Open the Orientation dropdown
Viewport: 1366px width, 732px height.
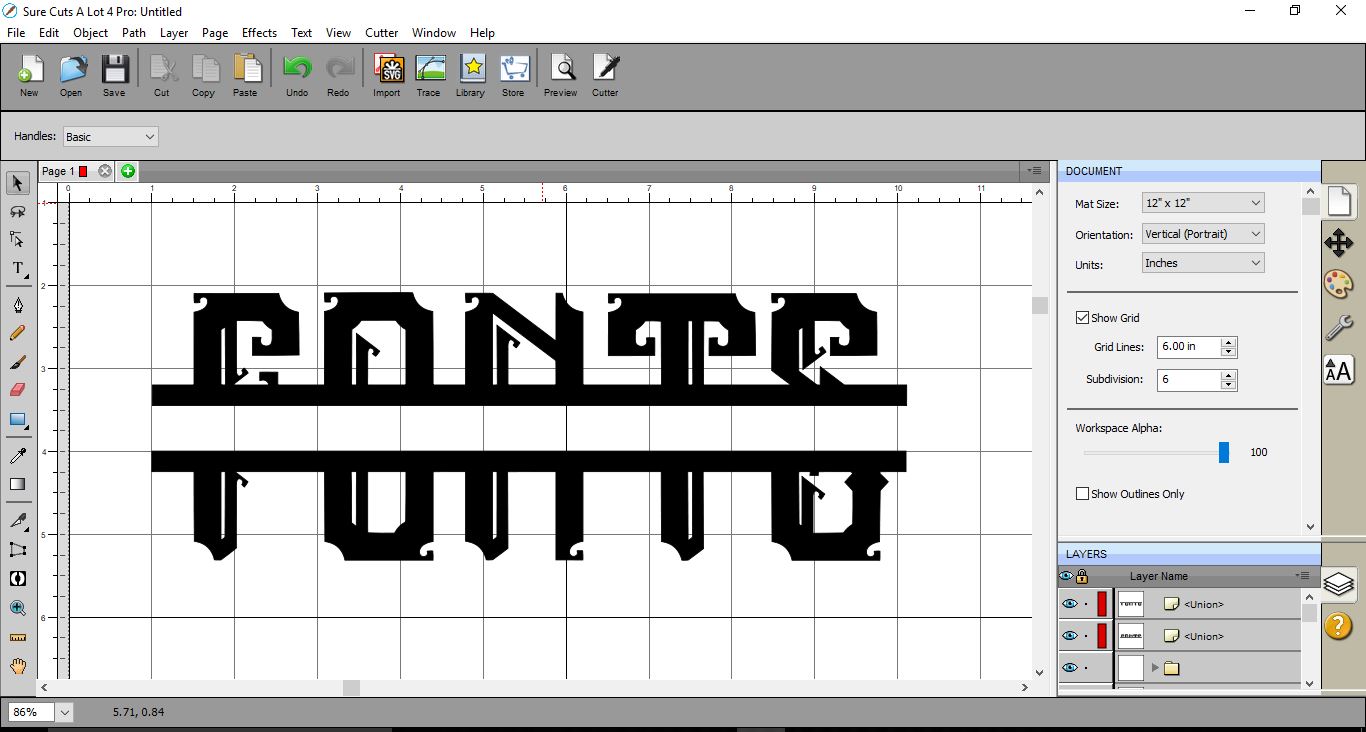click(x=1203, y=234)
